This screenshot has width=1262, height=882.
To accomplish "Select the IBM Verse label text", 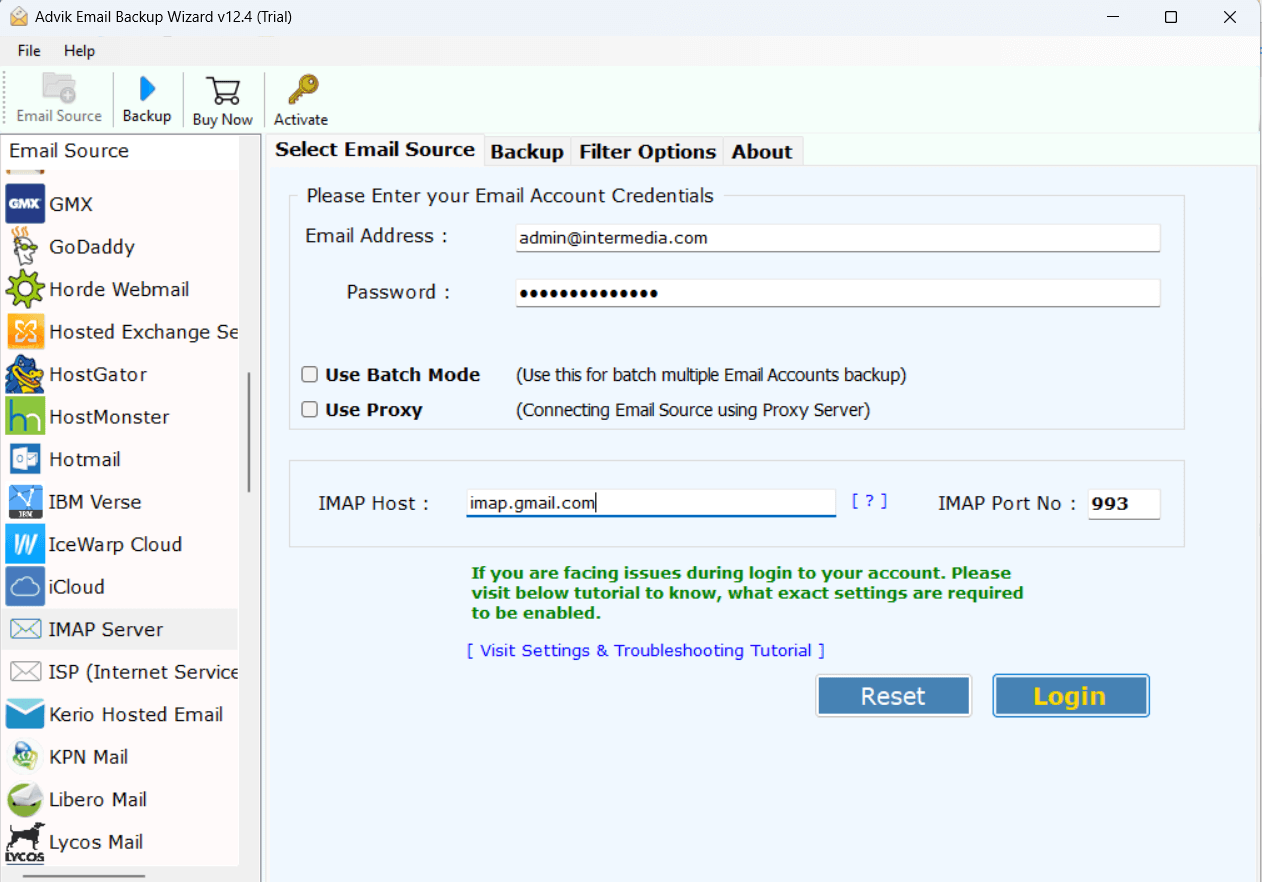I will pos(95,502).
